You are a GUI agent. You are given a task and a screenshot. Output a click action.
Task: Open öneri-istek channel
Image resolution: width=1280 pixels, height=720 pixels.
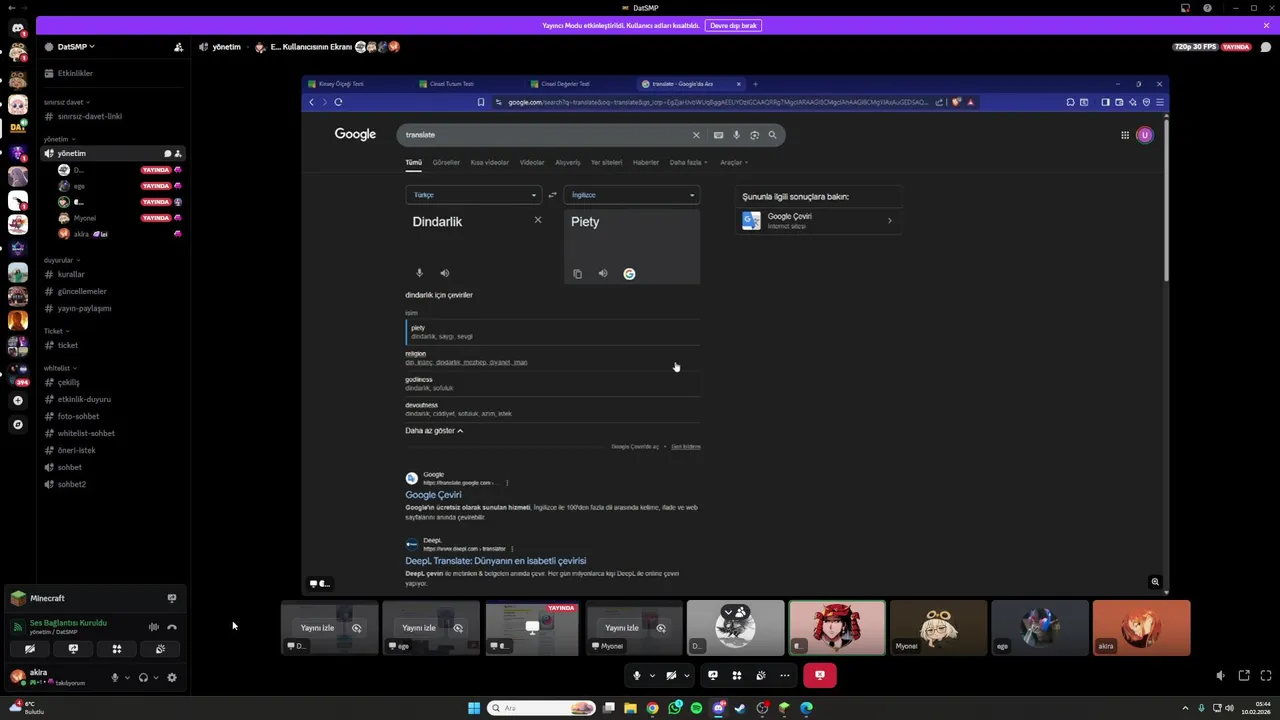click(112, 451)
